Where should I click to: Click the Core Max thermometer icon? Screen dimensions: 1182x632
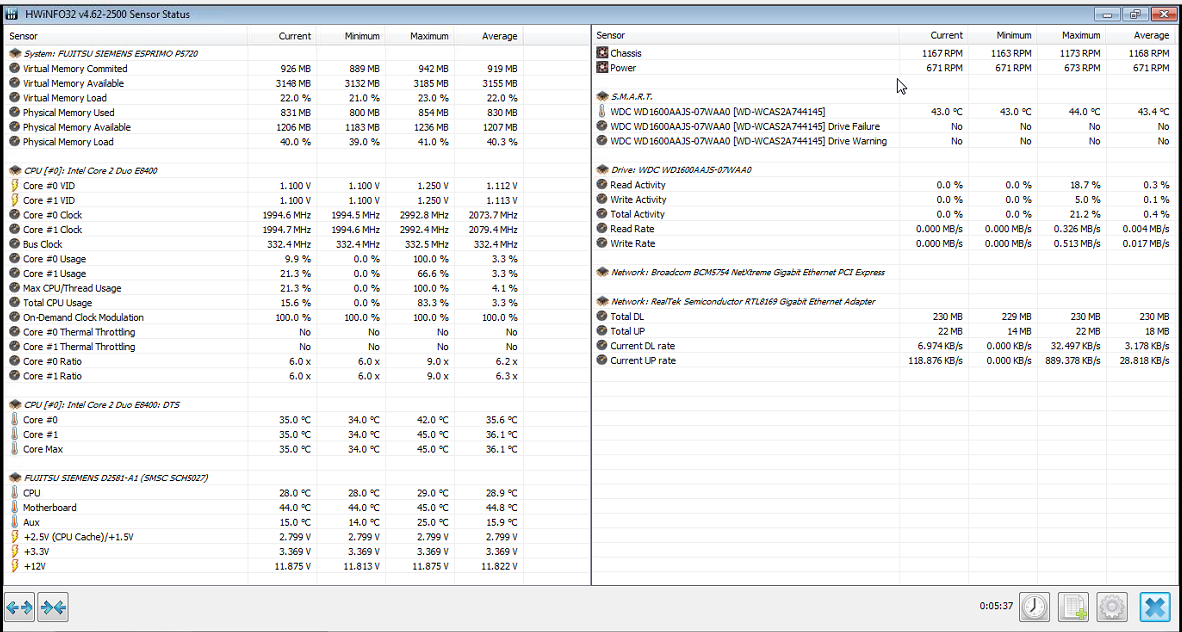(14, 449)
